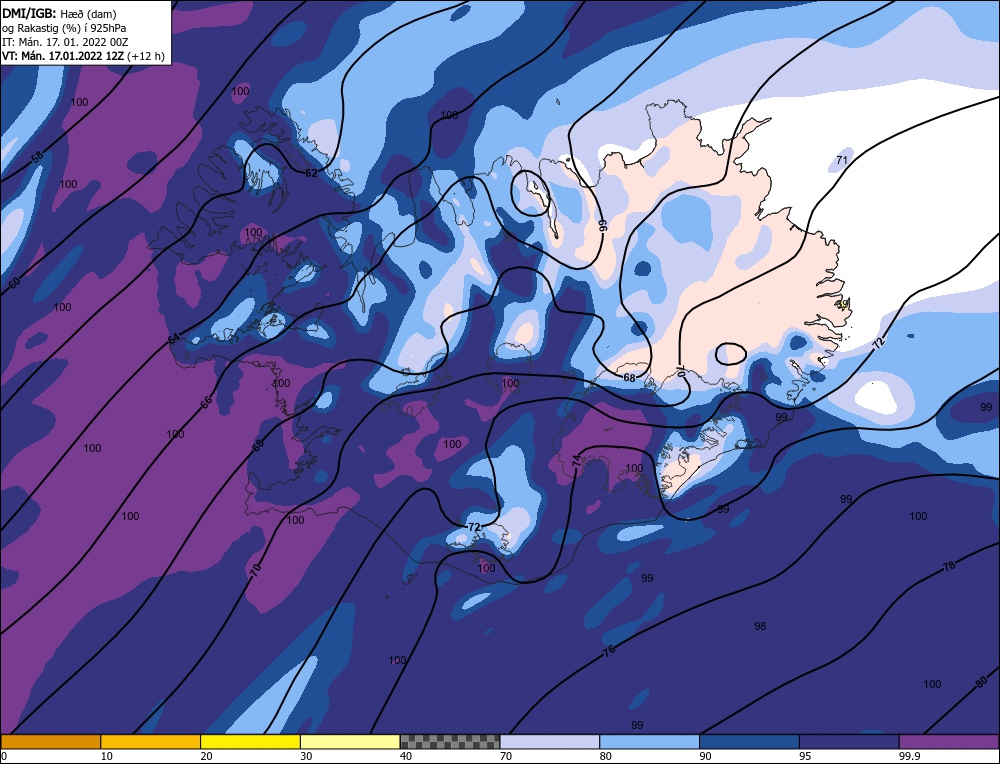The height and width of the screenshot is (764, 1000).
Task: Click the '10' tick label on legend scale
Action: (107, 756)
